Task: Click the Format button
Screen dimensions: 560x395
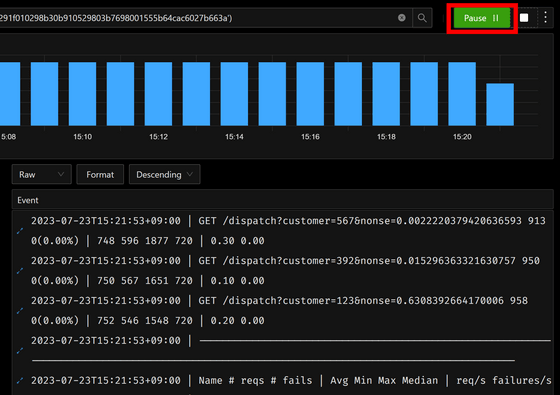Action: pyautogui.click(x=100, y=174)
